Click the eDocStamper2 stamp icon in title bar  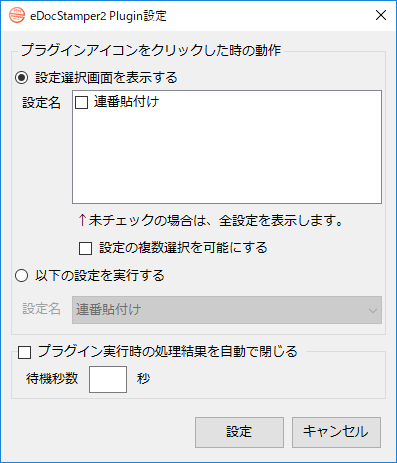point(17,15)
